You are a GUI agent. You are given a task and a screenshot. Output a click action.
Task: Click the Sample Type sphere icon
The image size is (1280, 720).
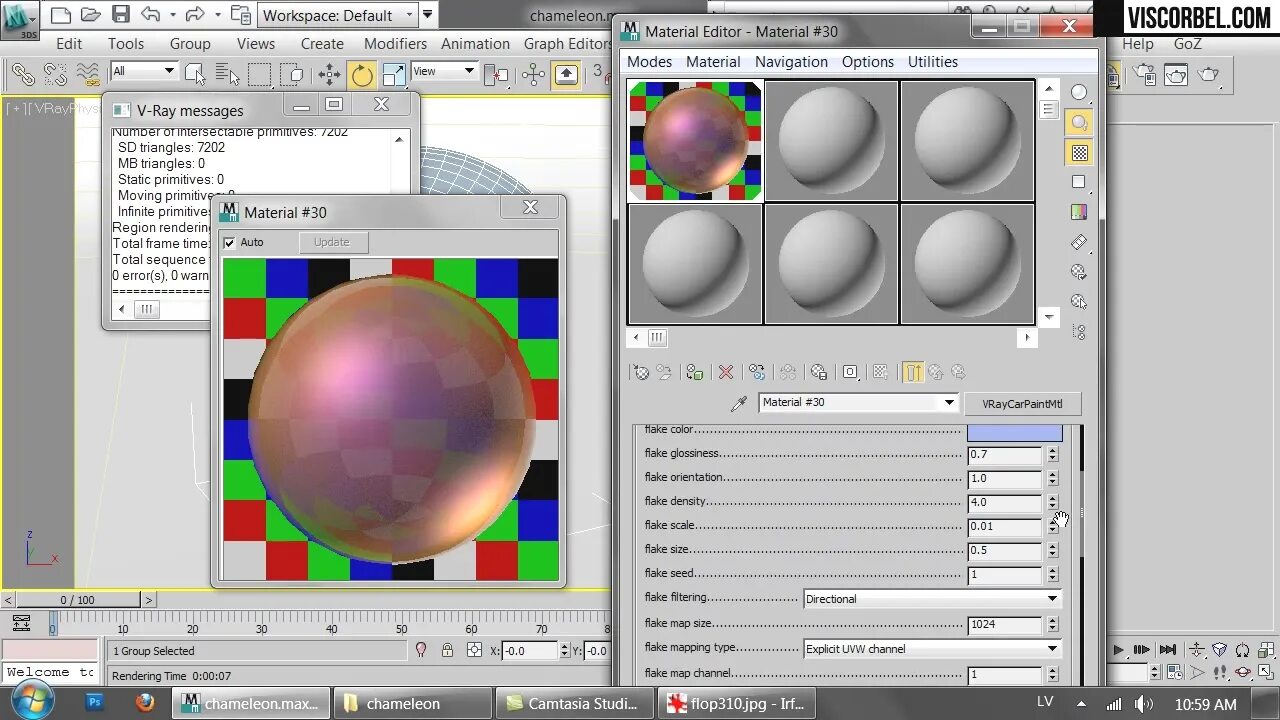(1079, 92)
